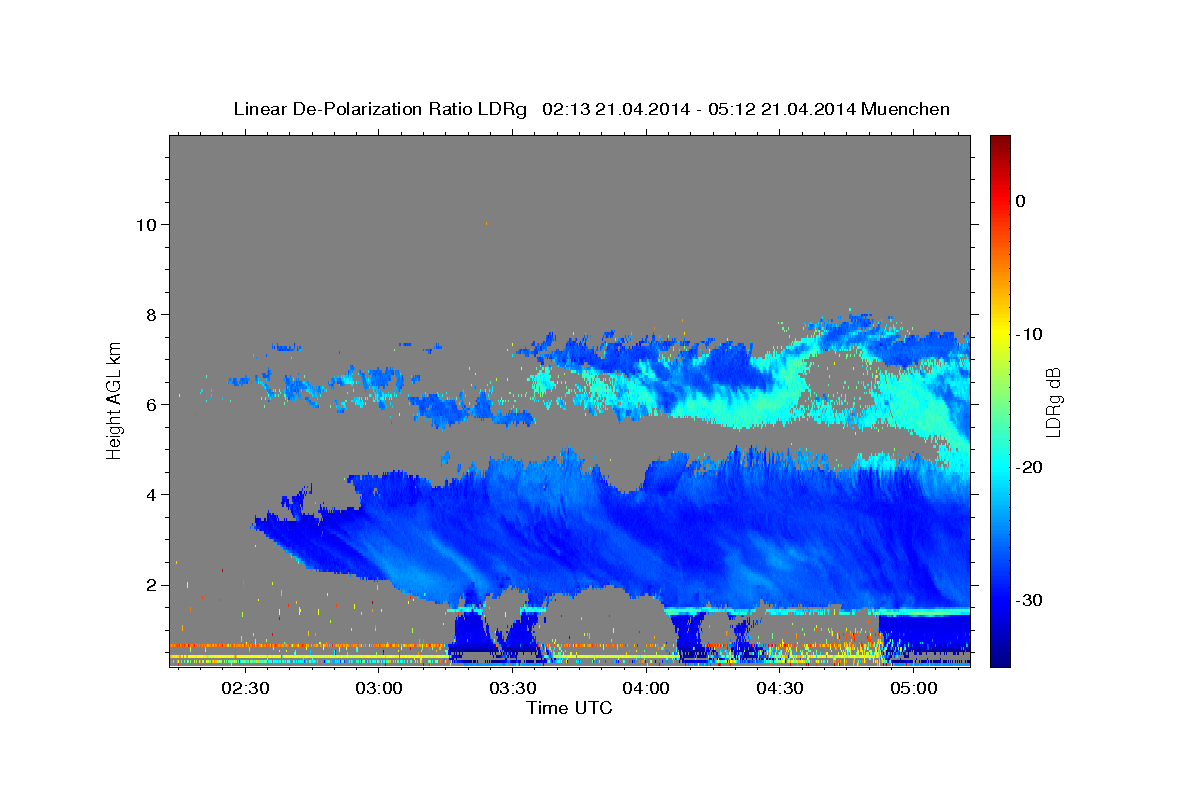
Task: Select the 03:30 time tick label
Action: (x=512, y=689)
